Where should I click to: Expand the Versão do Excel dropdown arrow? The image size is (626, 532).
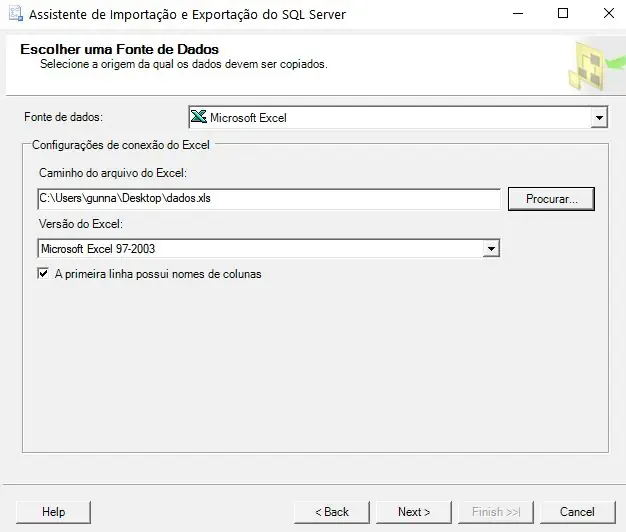tap(491, 249)
